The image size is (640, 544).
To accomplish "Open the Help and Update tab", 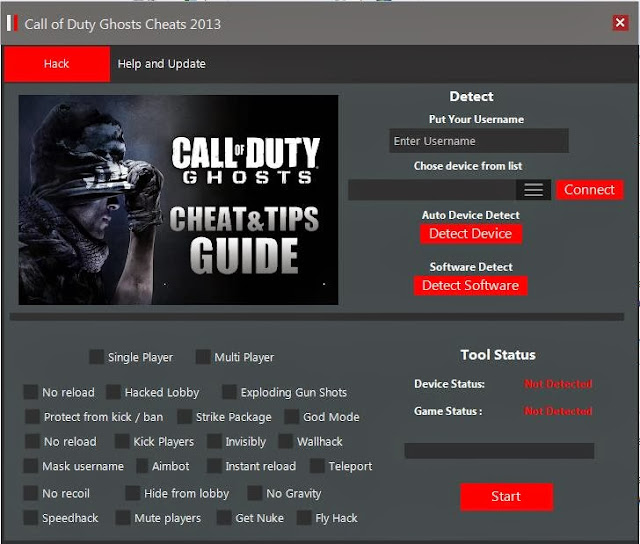I will click(161, 64).
